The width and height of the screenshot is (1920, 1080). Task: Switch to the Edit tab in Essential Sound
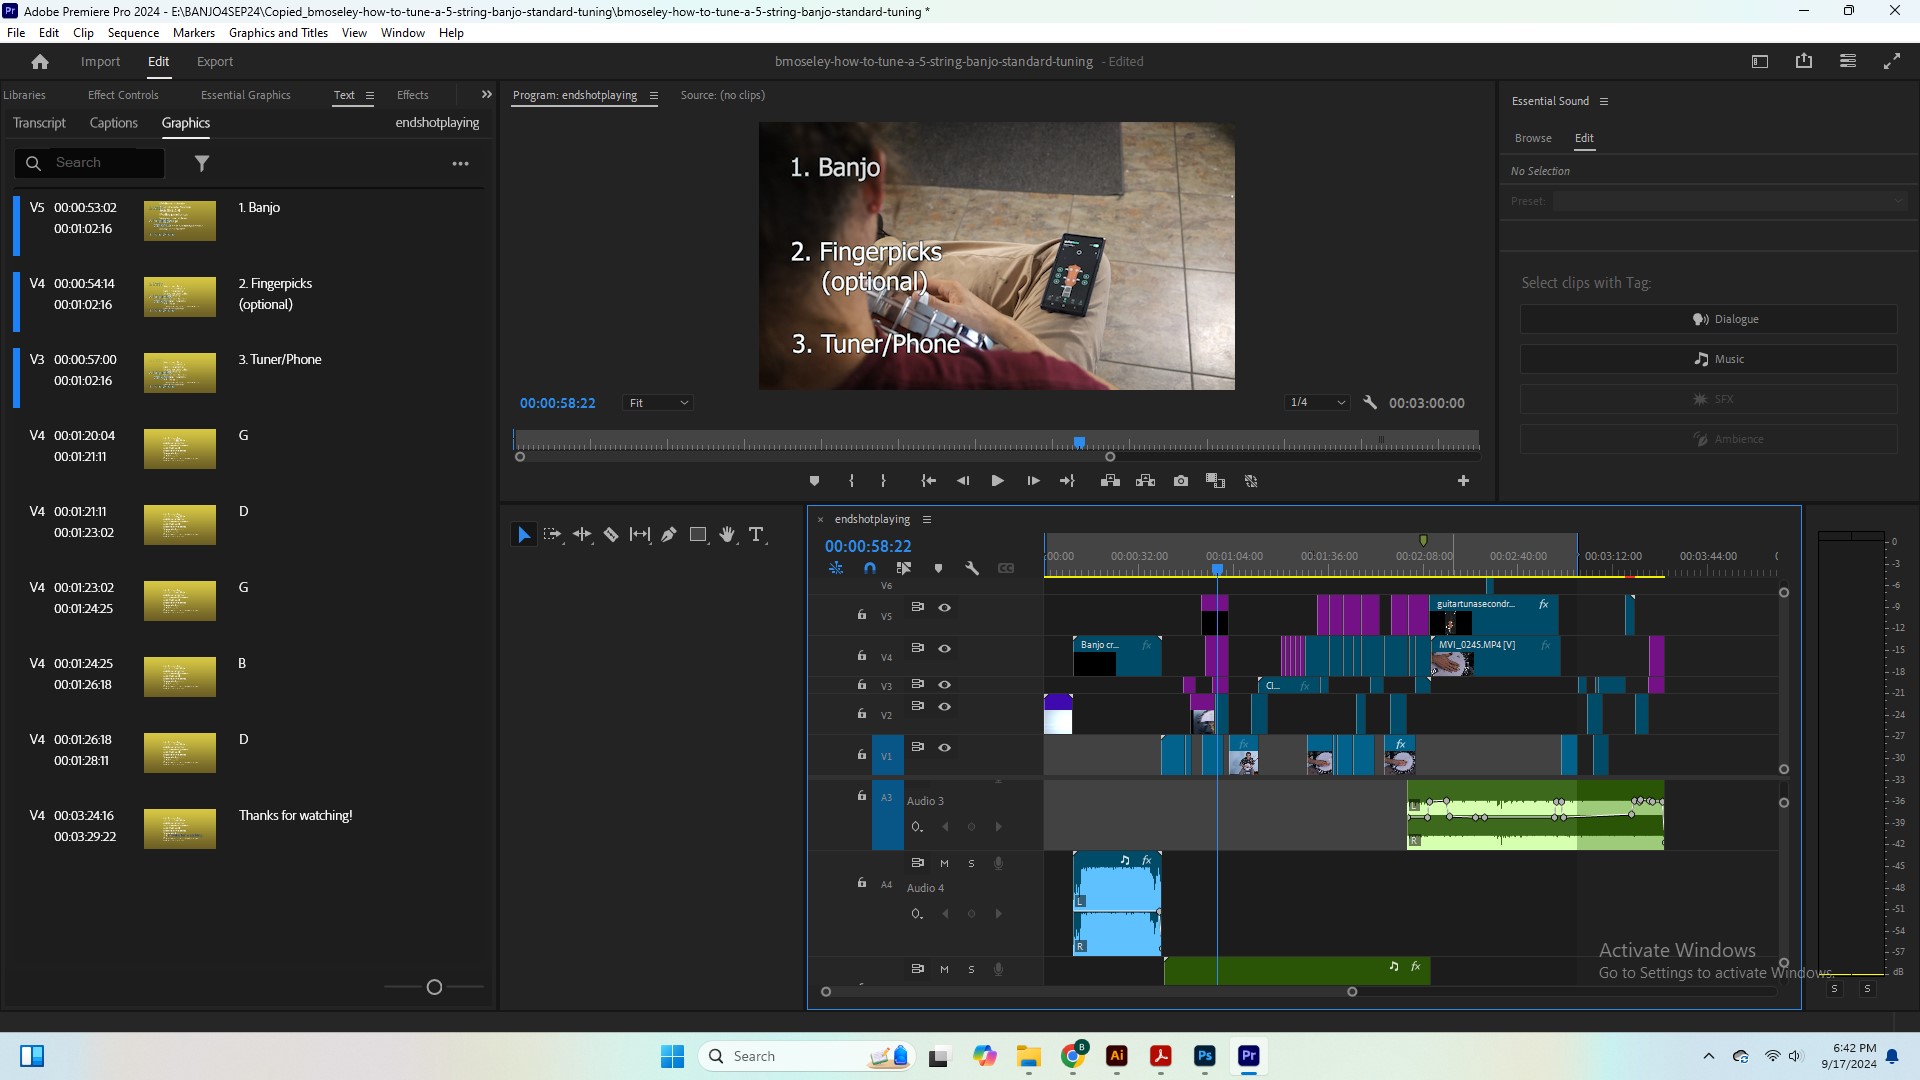tap(1584, 138)
